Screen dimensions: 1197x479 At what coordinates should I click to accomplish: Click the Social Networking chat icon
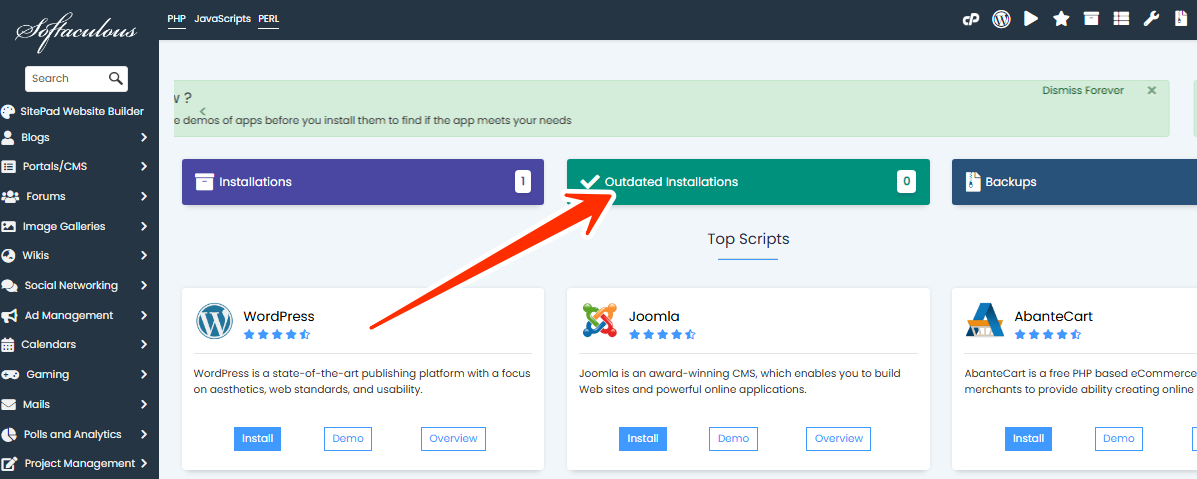tap(10, 286)
